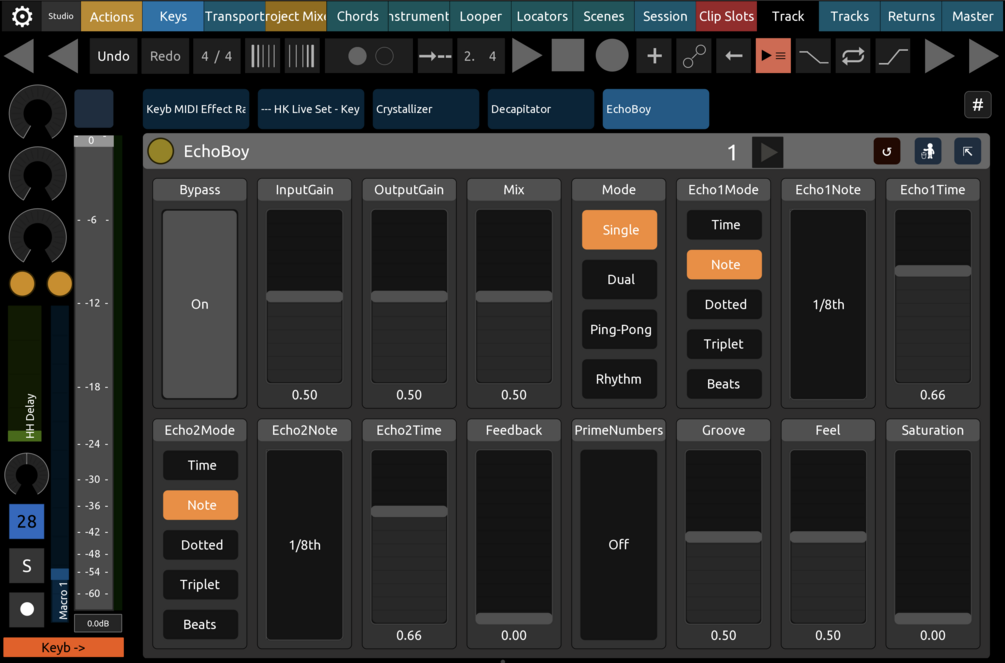Click the 0.0dB volume value field
The width and height of the screenshot is (1005, 663).
pyautogui.click(x=98, y=623)
